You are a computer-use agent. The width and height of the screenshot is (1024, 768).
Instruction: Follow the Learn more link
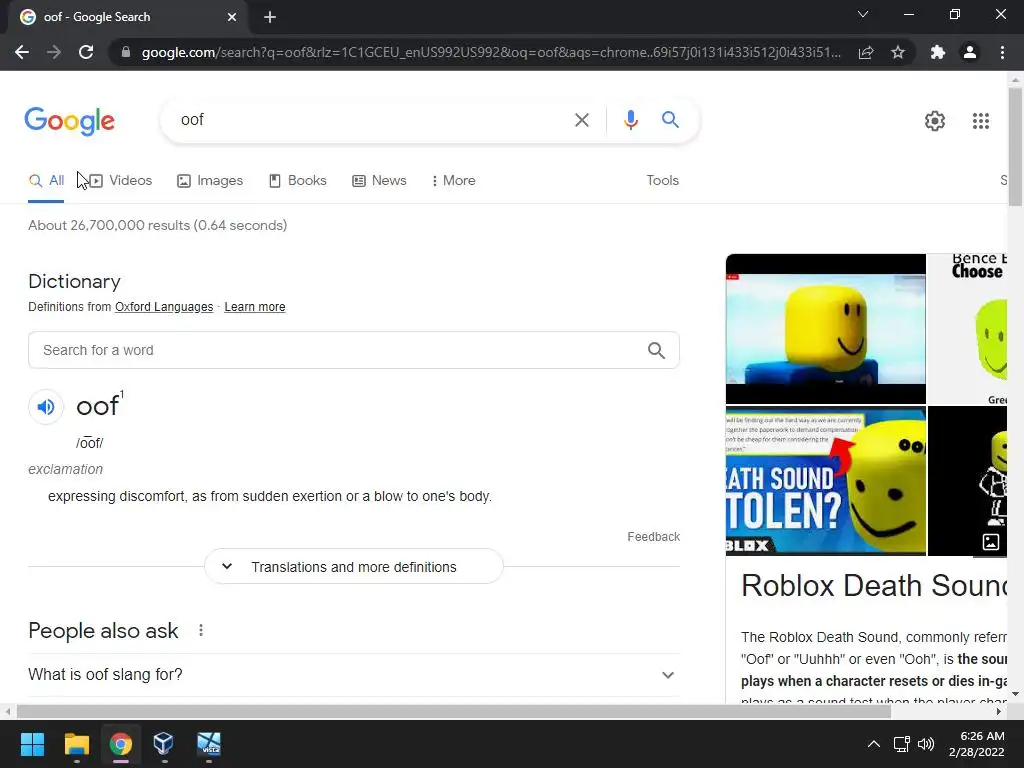255,307
